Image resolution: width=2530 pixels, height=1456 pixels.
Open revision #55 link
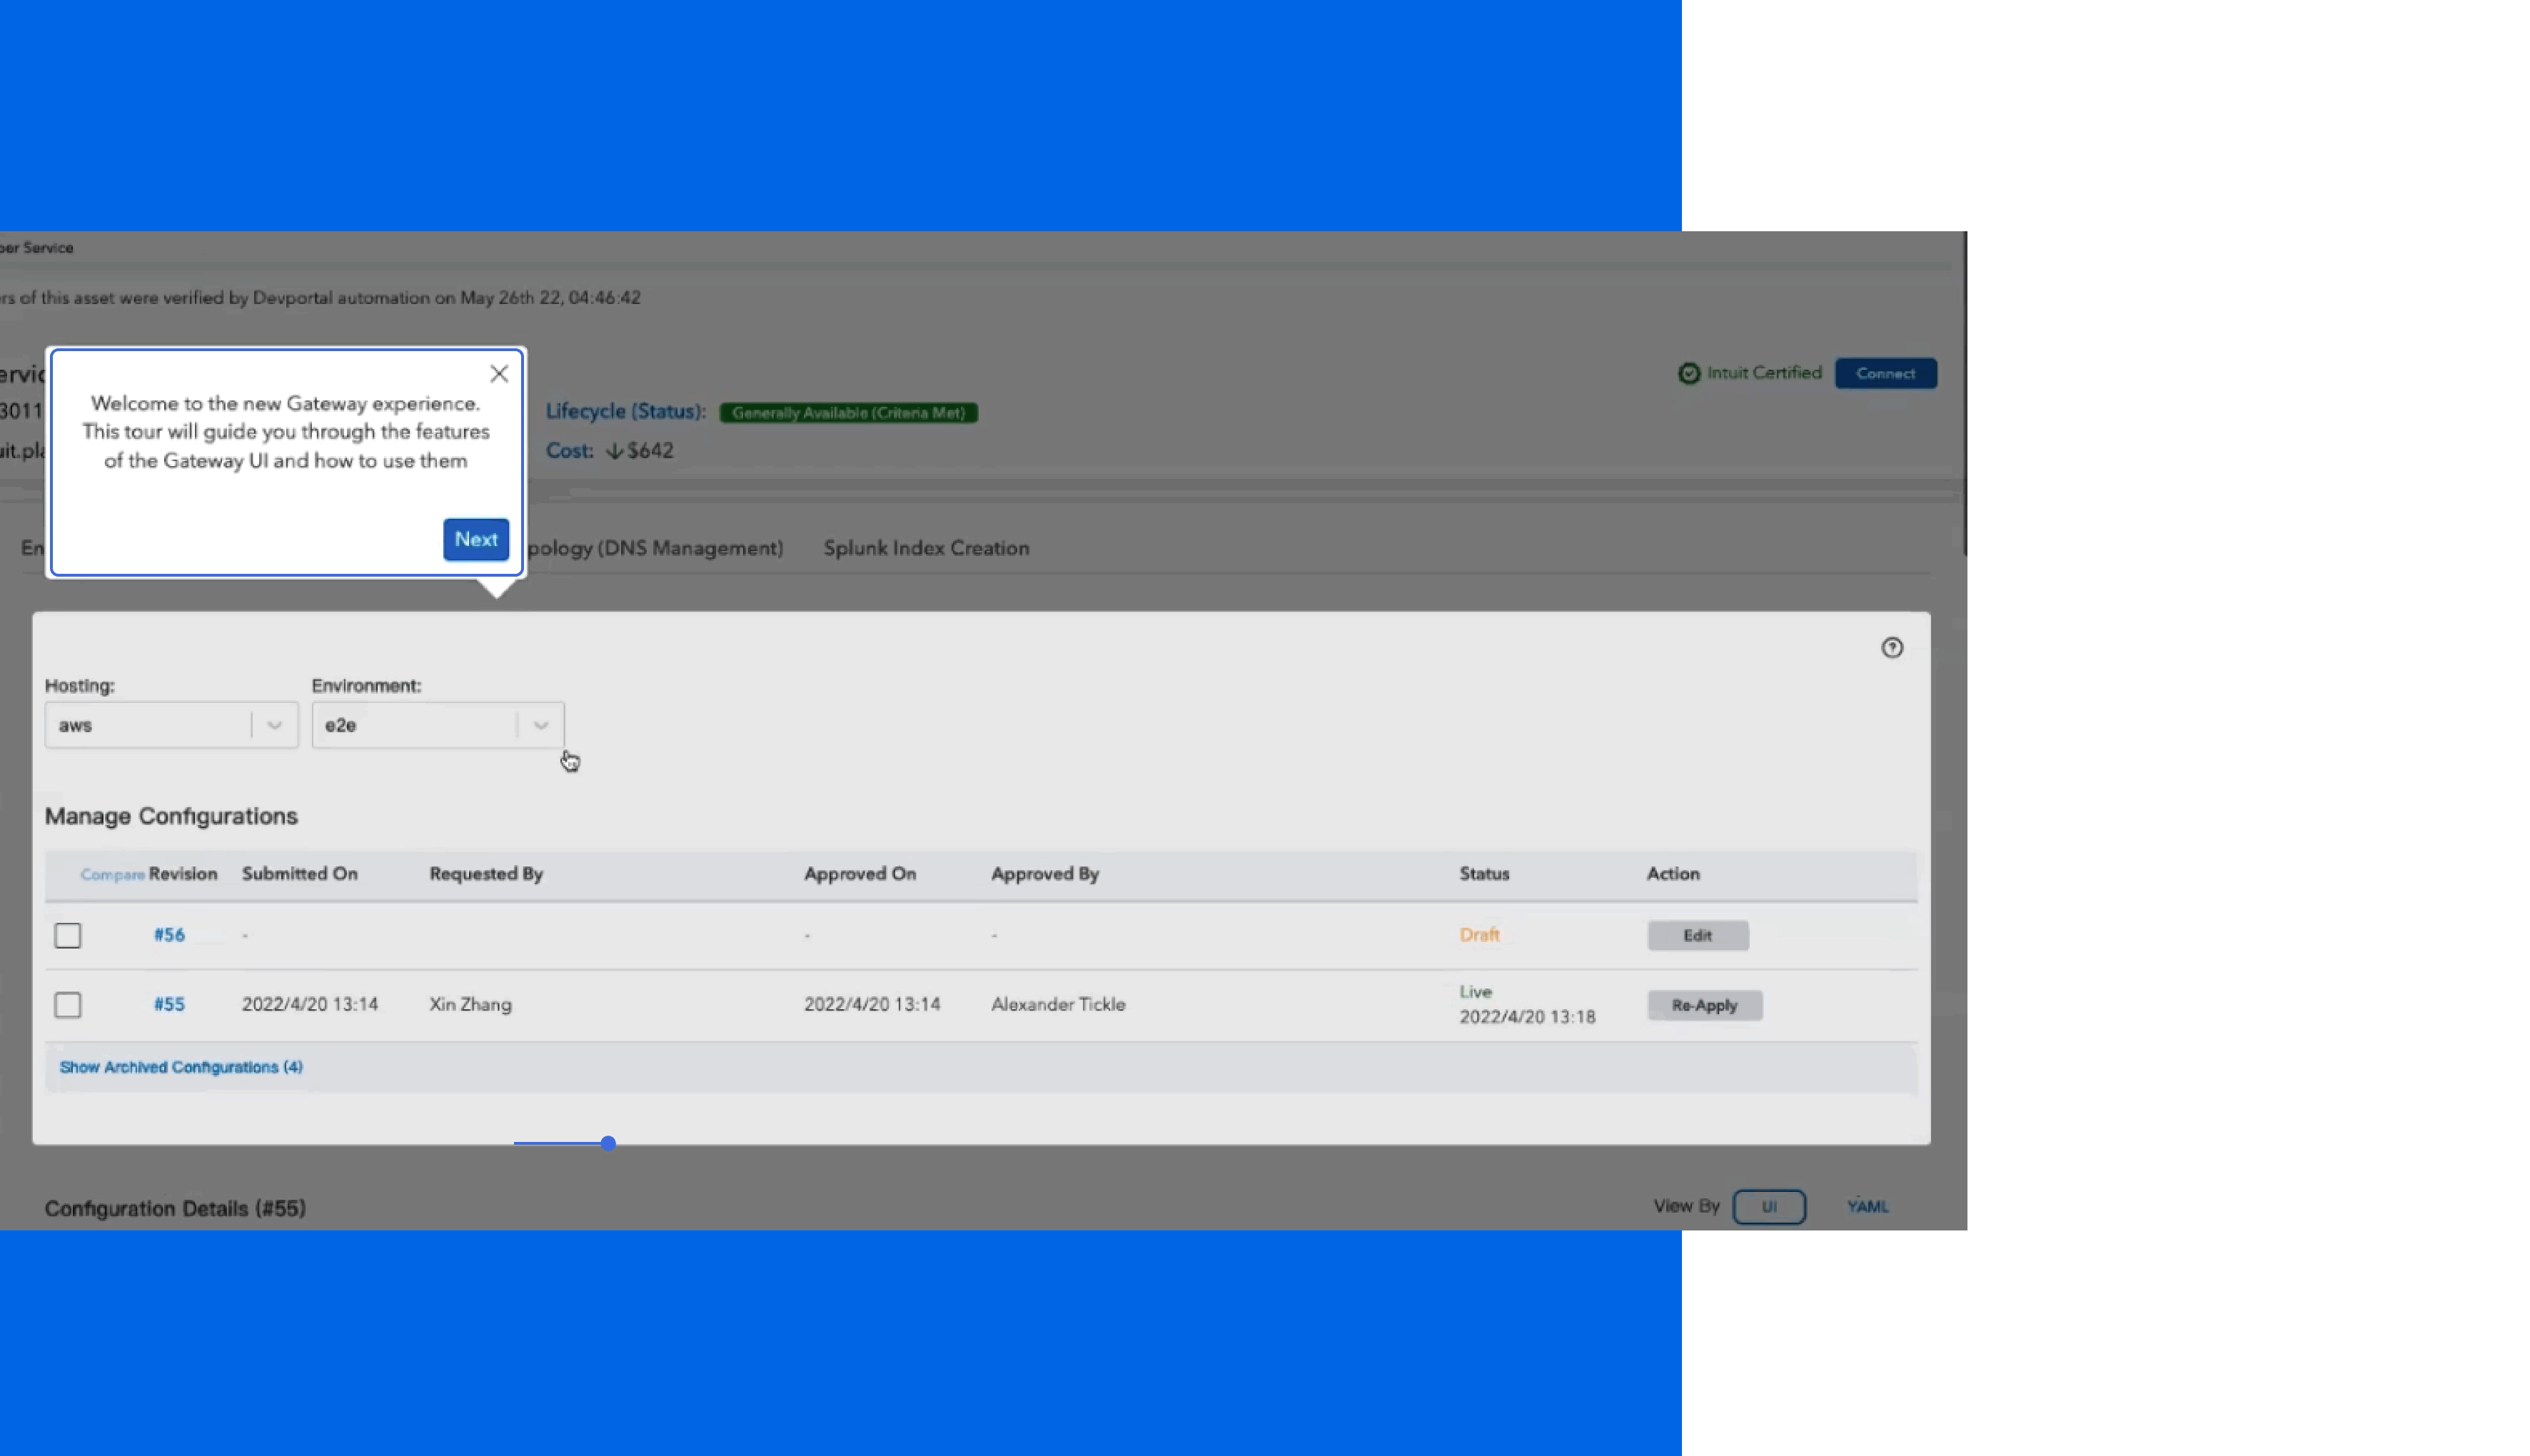click(169, 1004)
